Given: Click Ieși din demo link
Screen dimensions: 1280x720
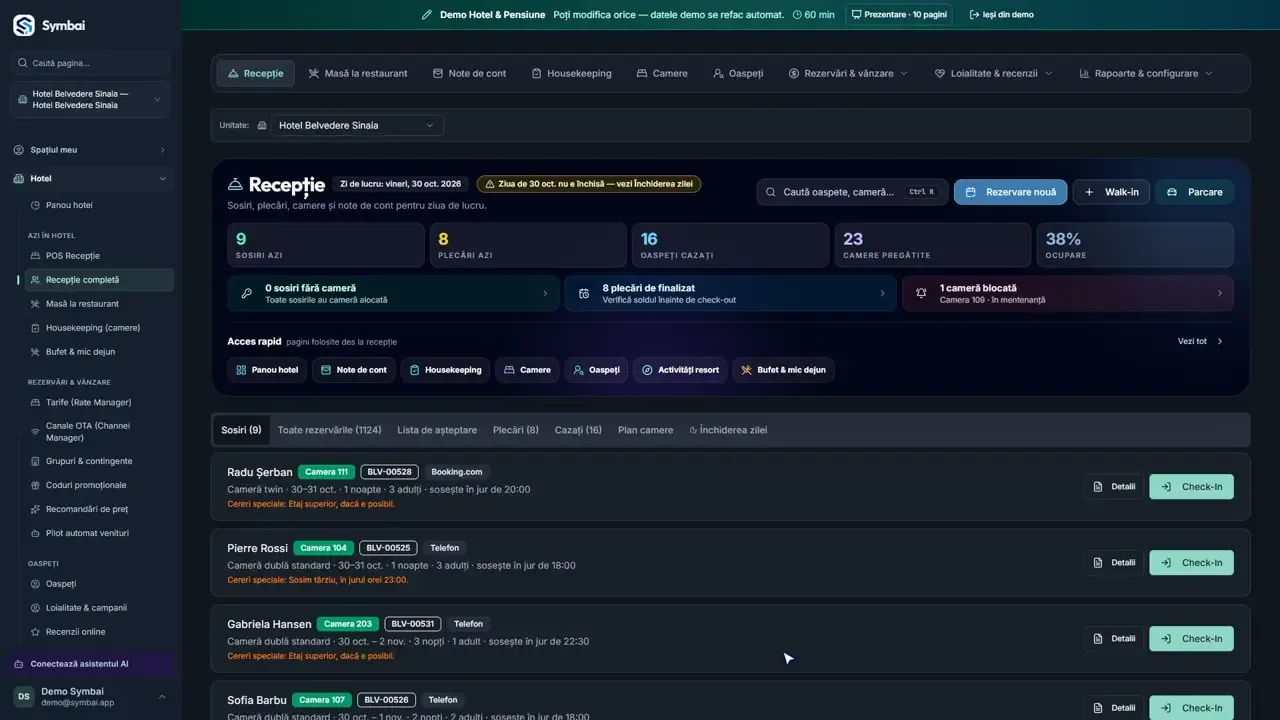Looking at the screenshot, I should coord(1002,15).
